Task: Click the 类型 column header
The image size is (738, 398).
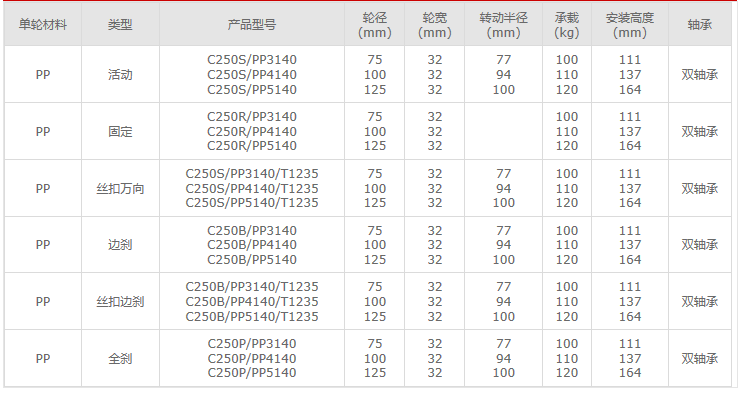Action: coord(120,24)
